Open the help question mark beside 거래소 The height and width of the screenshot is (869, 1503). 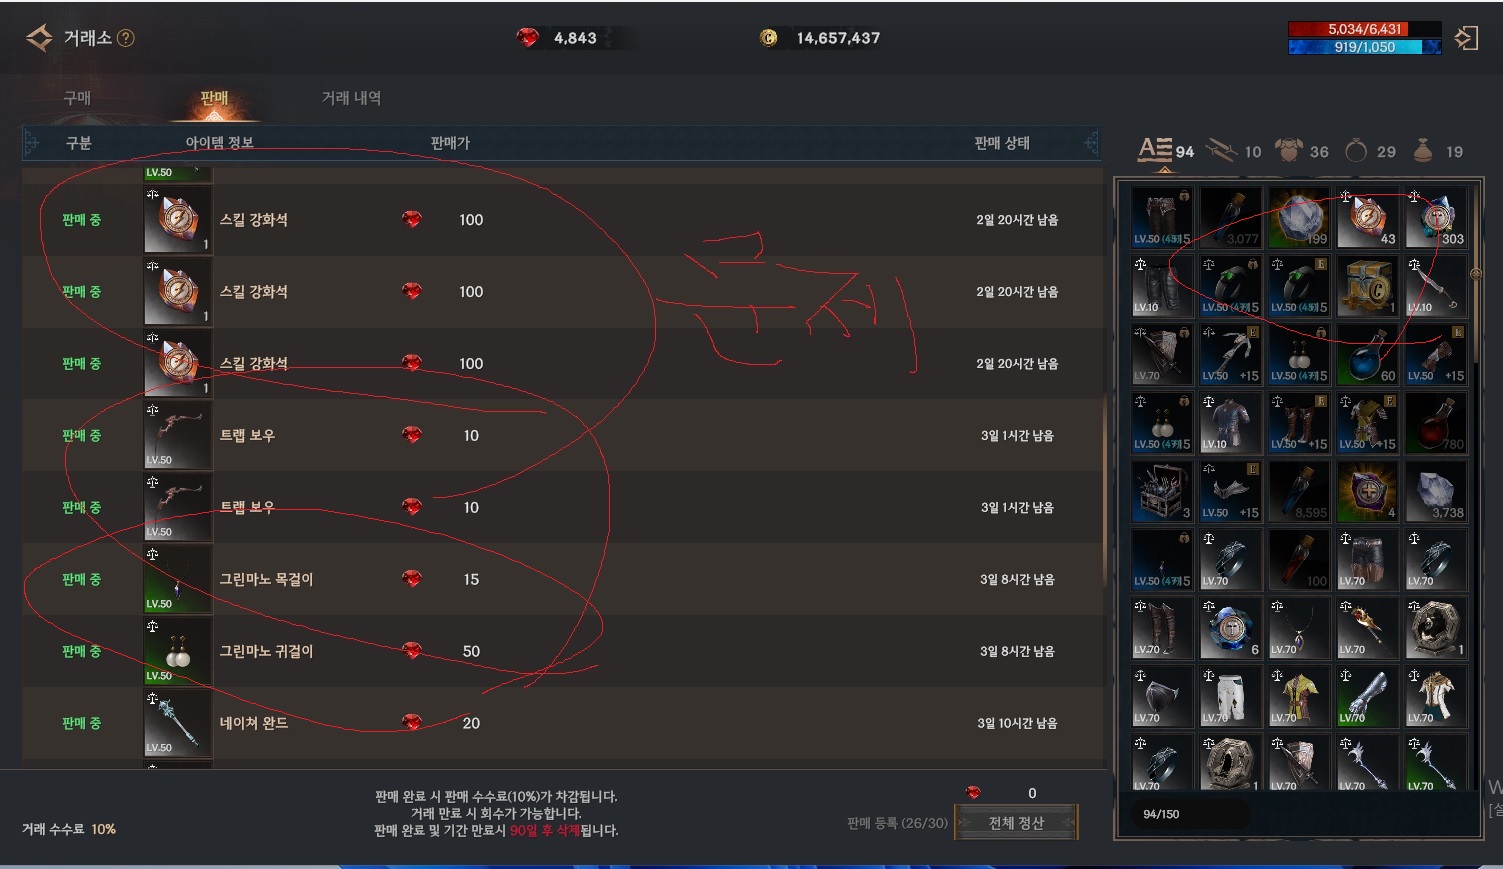(126, 38)
